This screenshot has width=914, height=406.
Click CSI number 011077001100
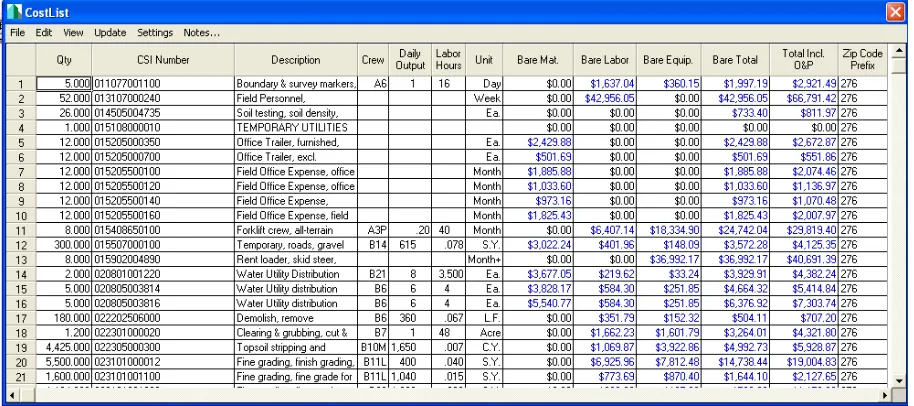[x=163, y=84]
